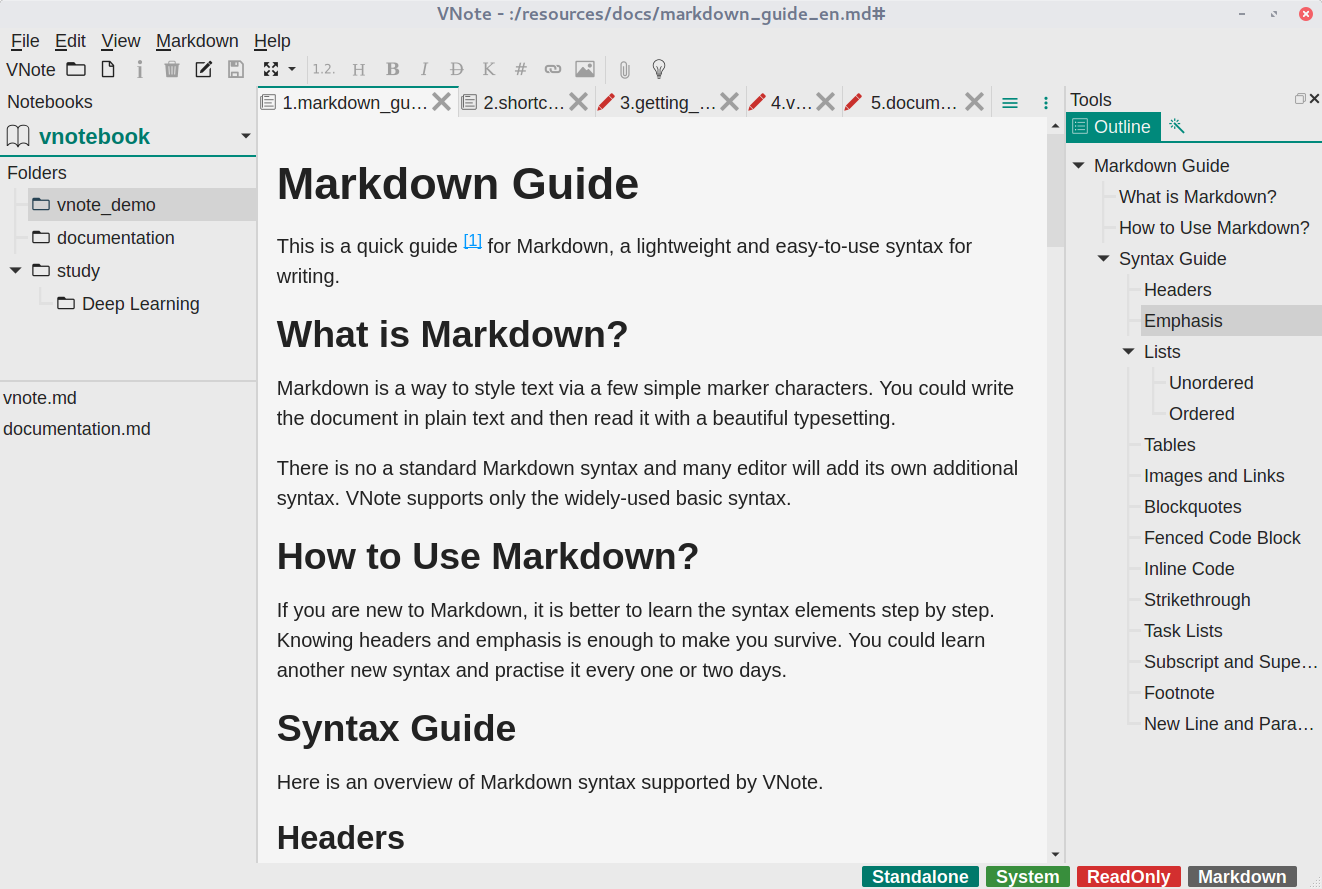Toggle strikethrough formatting

[x=456, y=69]
